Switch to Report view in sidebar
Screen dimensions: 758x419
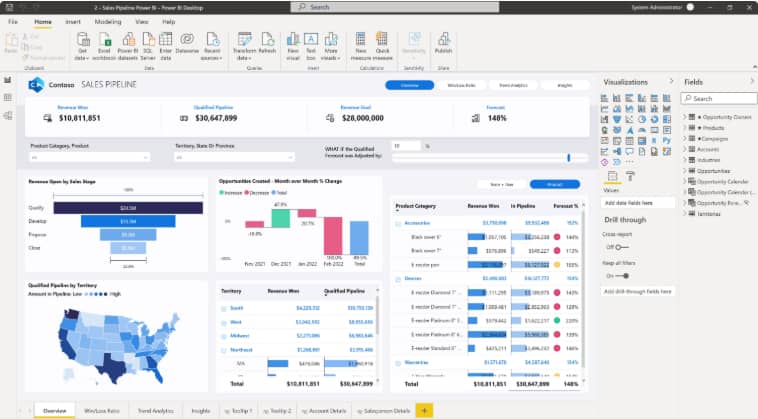(x=8, y=80)
